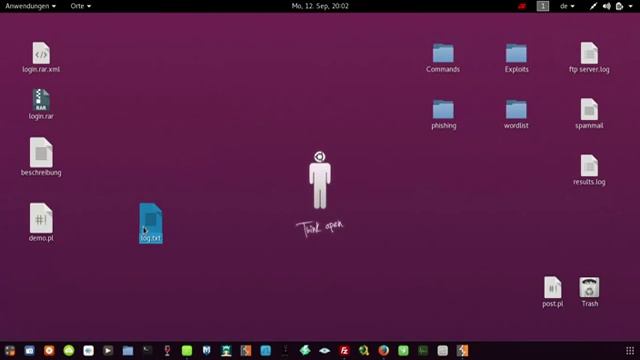Select the wordlist folder
Viewport: 640px width, 360px height.
516,109
